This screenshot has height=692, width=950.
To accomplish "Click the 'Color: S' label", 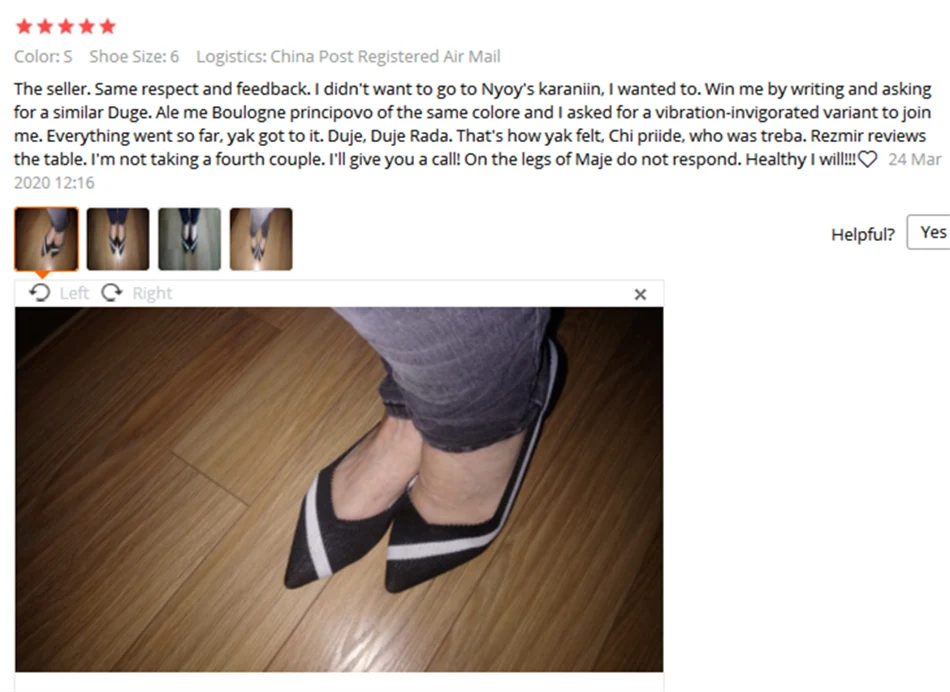I will tap(43, 56).
